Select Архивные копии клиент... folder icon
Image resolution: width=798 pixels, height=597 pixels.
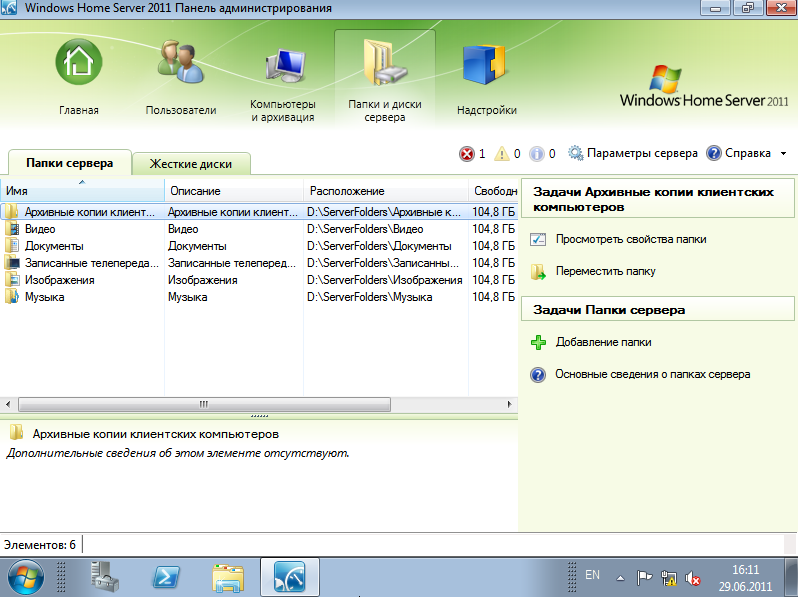11,211
